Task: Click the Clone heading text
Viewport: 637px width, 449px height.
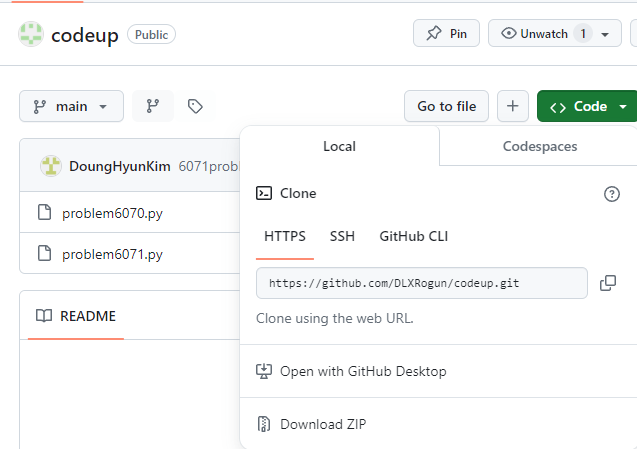Action: point(298,193)
